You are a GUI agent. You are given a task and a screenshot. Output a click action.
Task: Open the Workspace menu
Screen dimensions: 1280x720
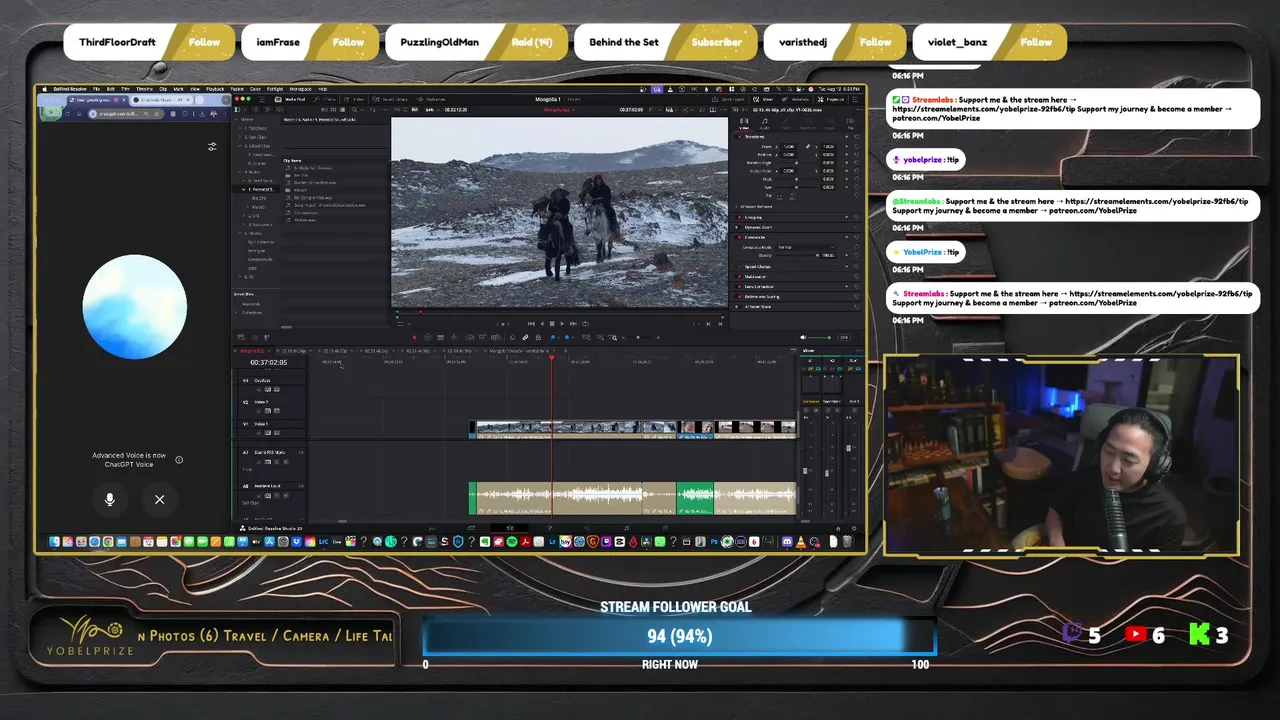(300, 89)
